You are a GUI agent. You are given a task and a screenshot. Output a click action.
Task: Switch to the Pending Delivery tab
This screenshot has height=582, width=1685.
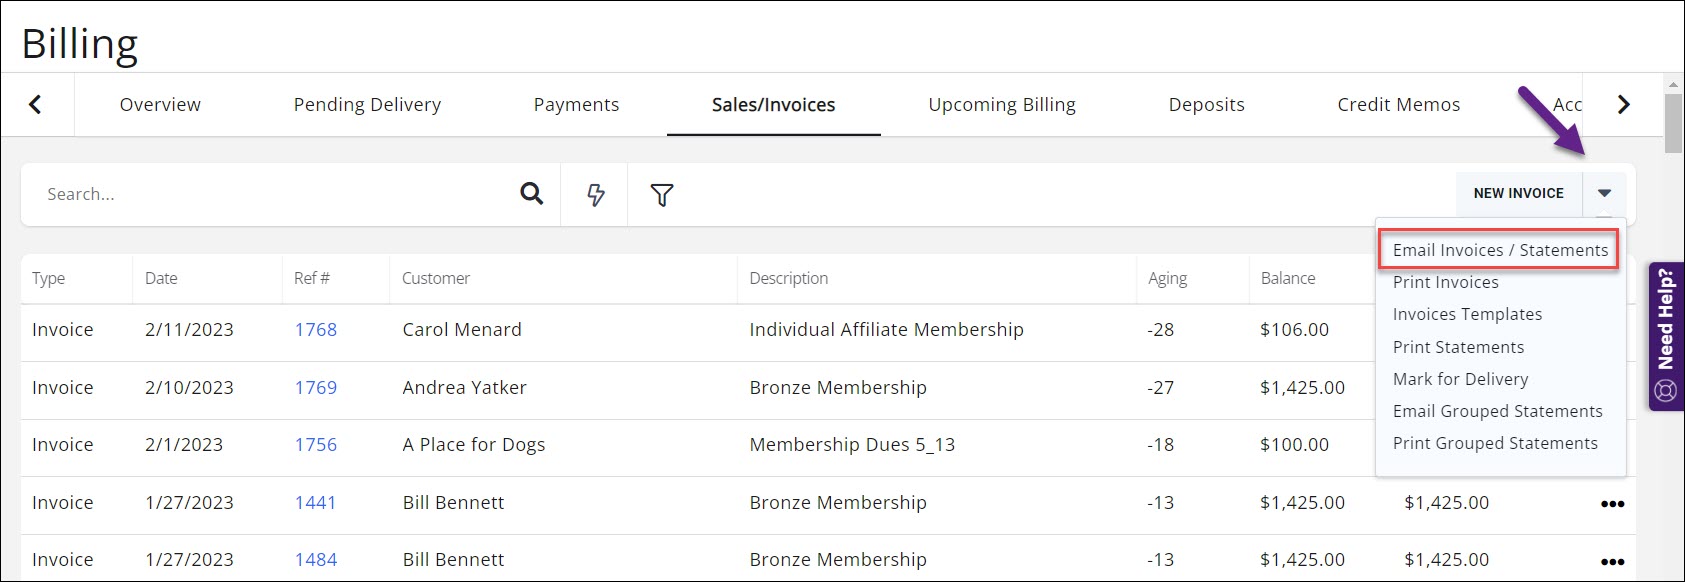[367, 105]
